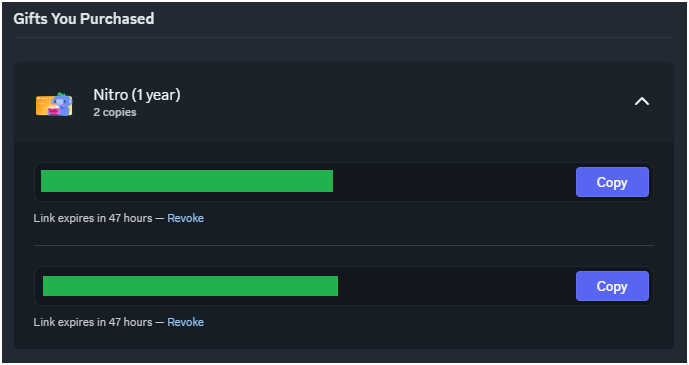Collapse the Nitro (1 year) gift section
Image resolution: width=689 pixels, height=365 pixels.
tap(642, 101)
